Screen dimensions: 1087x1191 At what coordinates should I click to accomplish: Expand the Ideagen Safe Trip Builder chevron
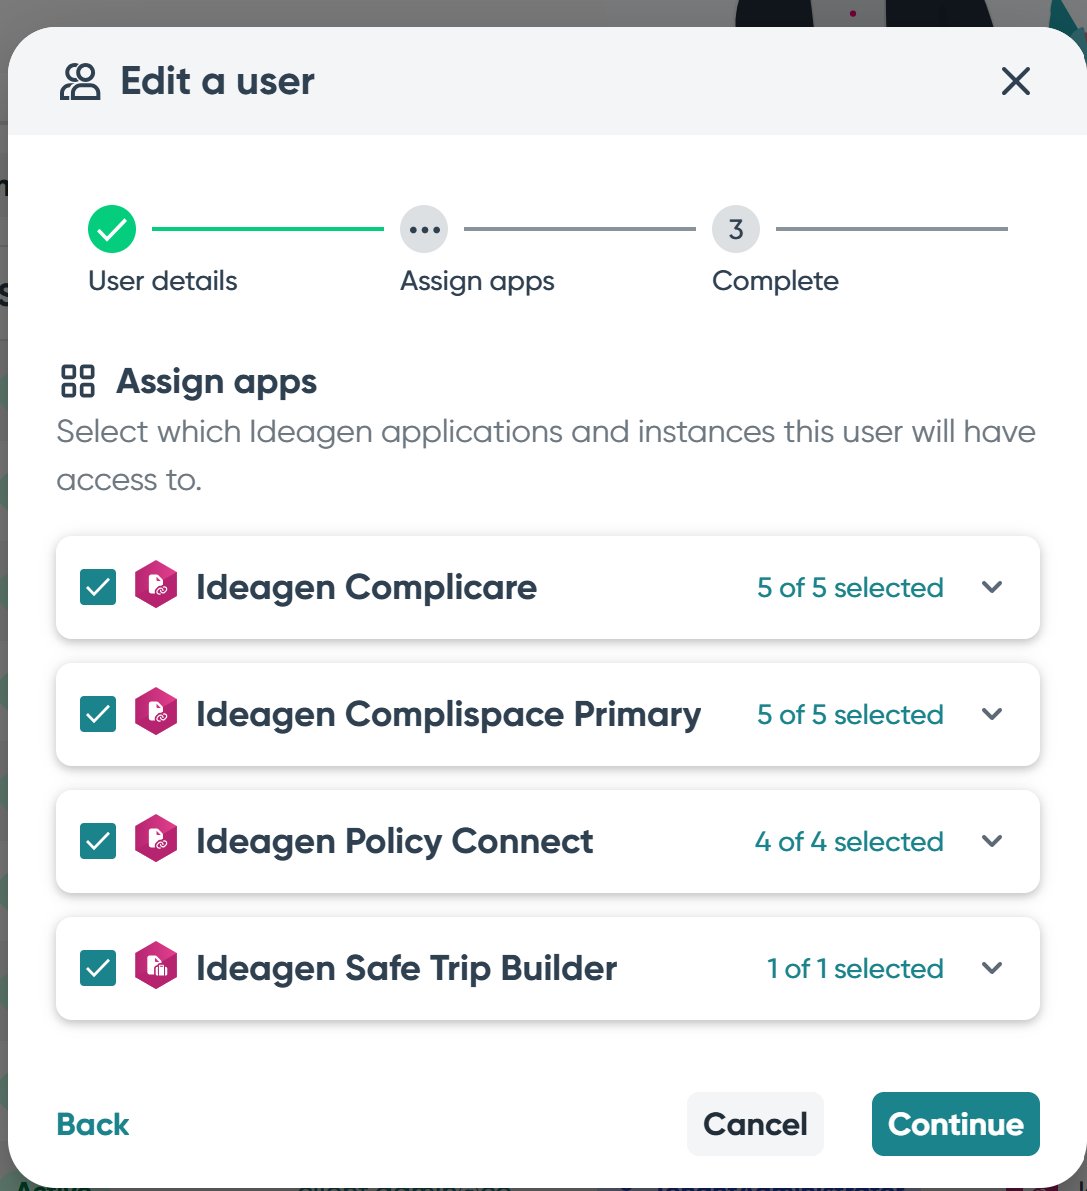991,968
